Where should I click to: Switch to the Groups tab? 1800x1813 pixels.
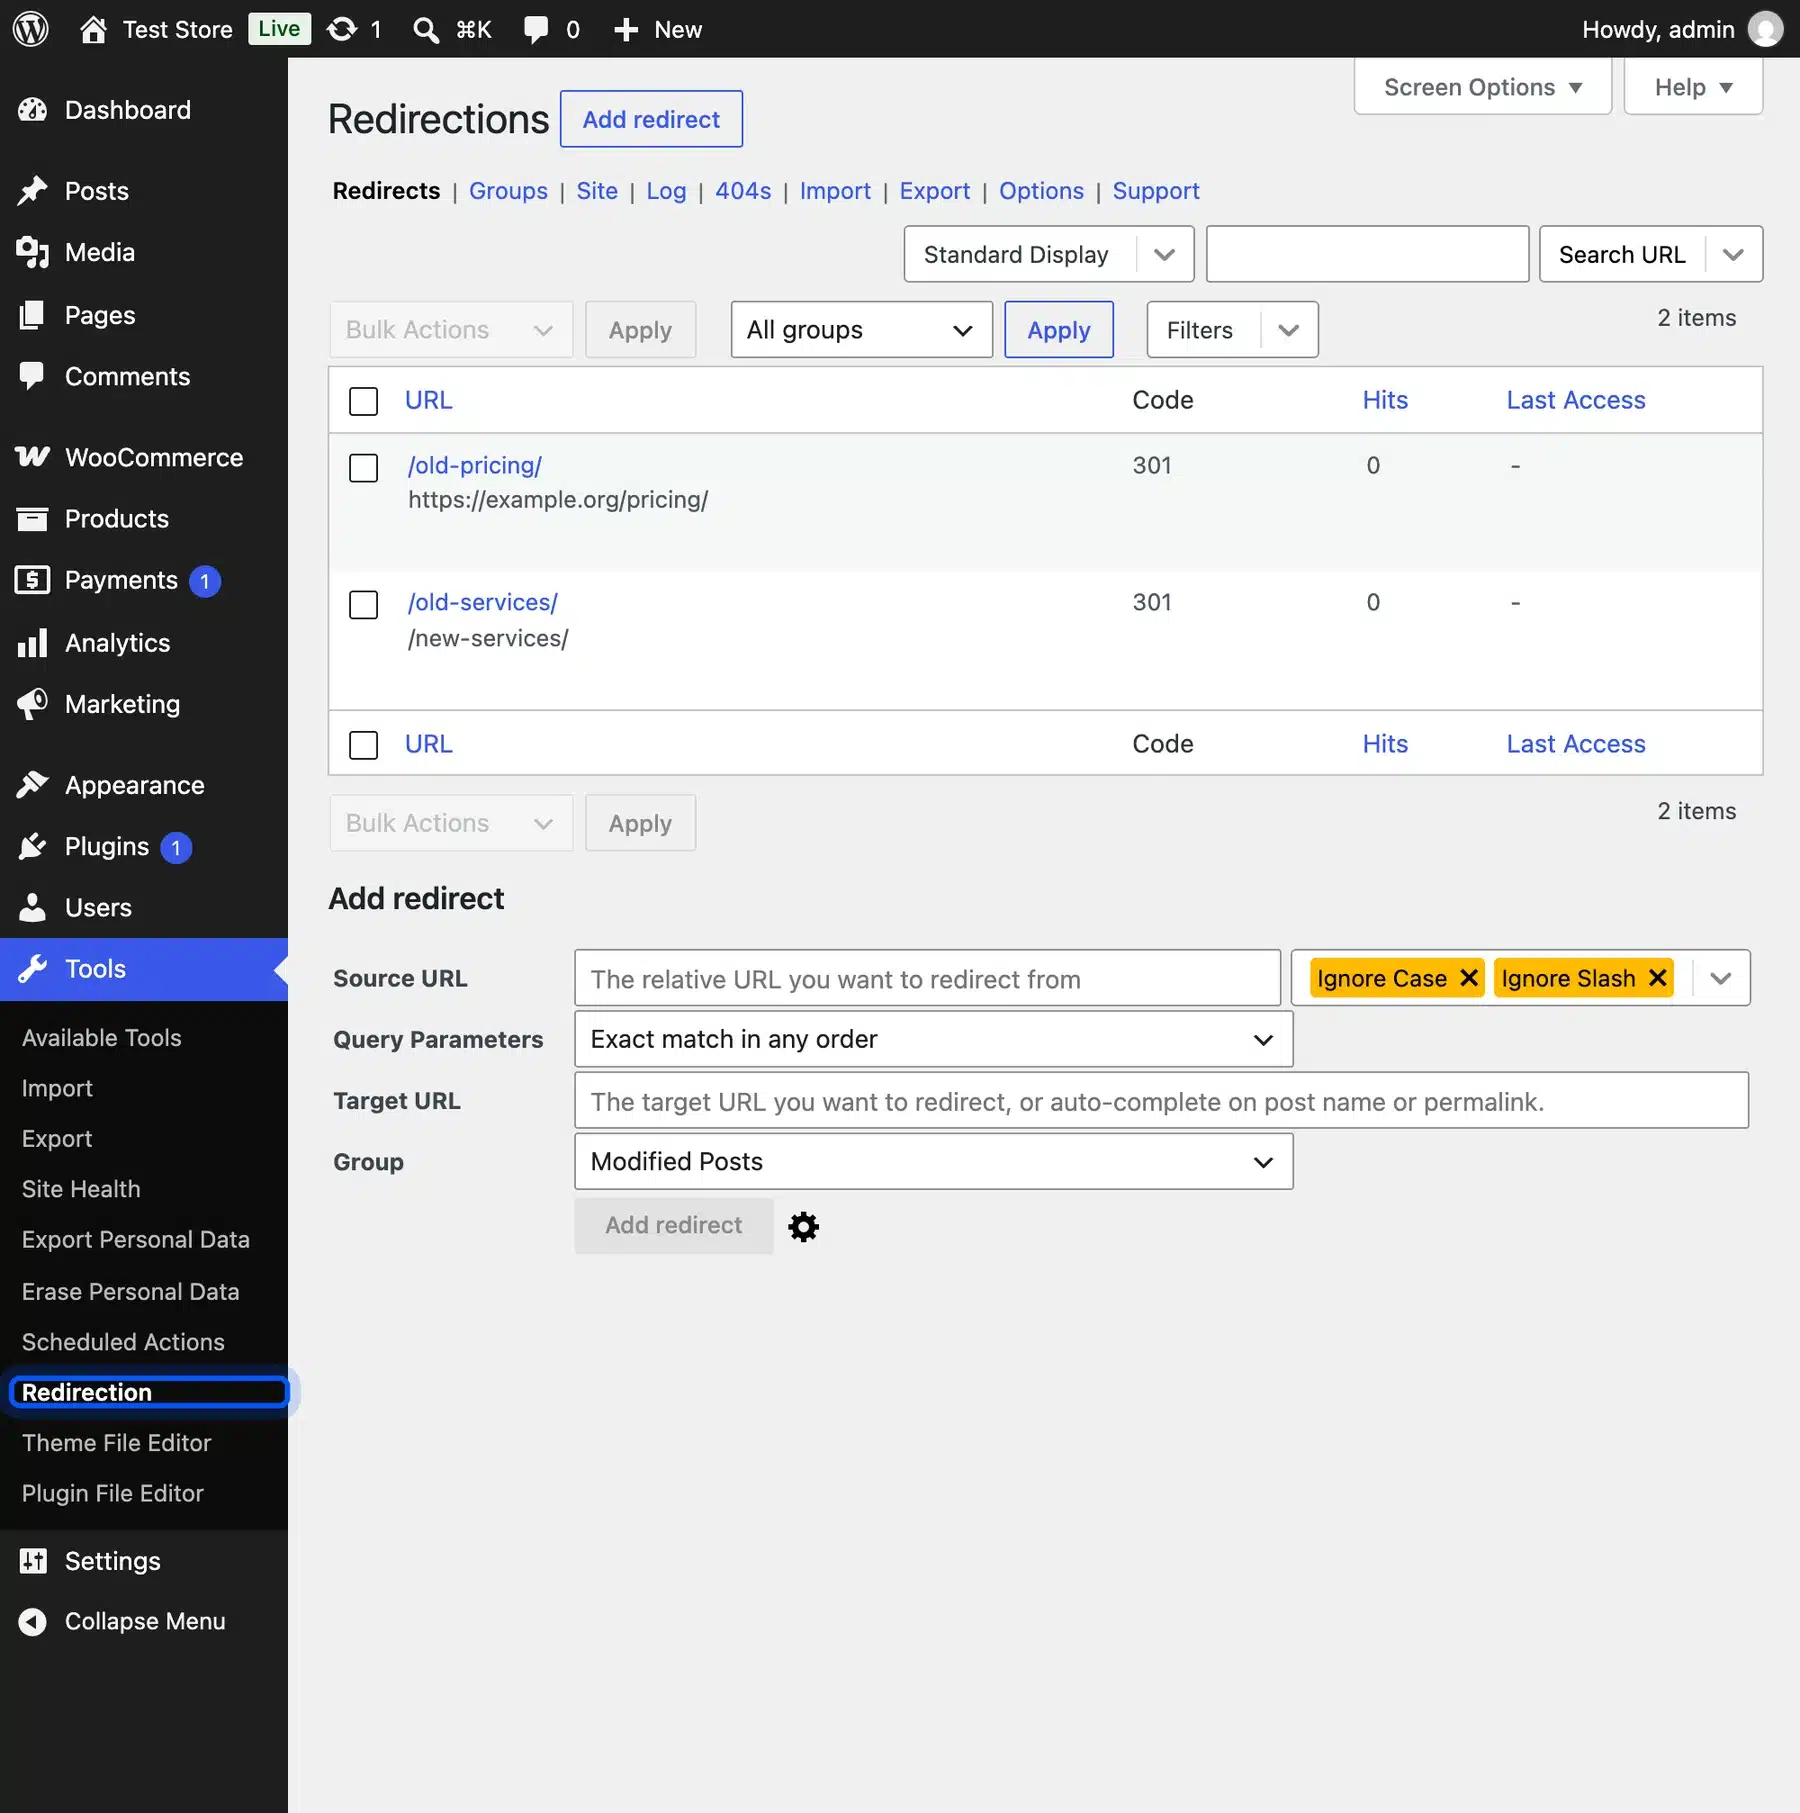pyautogui.click(x=508, y=190)
